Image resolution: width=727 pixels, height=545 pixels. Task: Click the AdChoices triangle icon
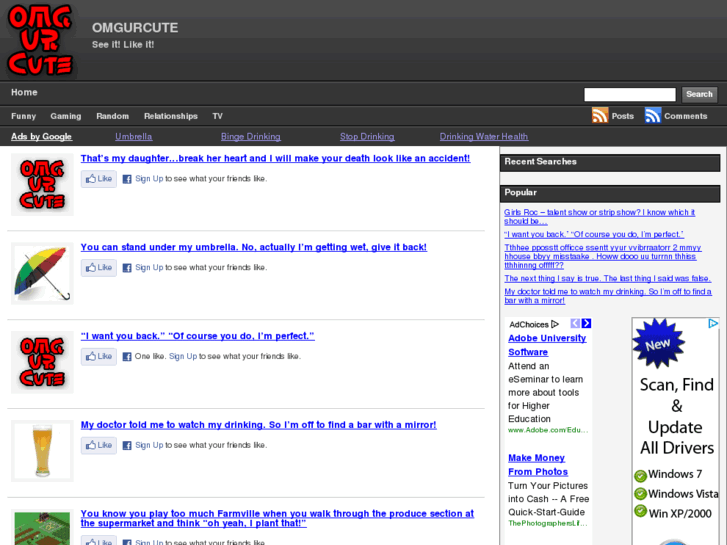[x=555, y=324]
